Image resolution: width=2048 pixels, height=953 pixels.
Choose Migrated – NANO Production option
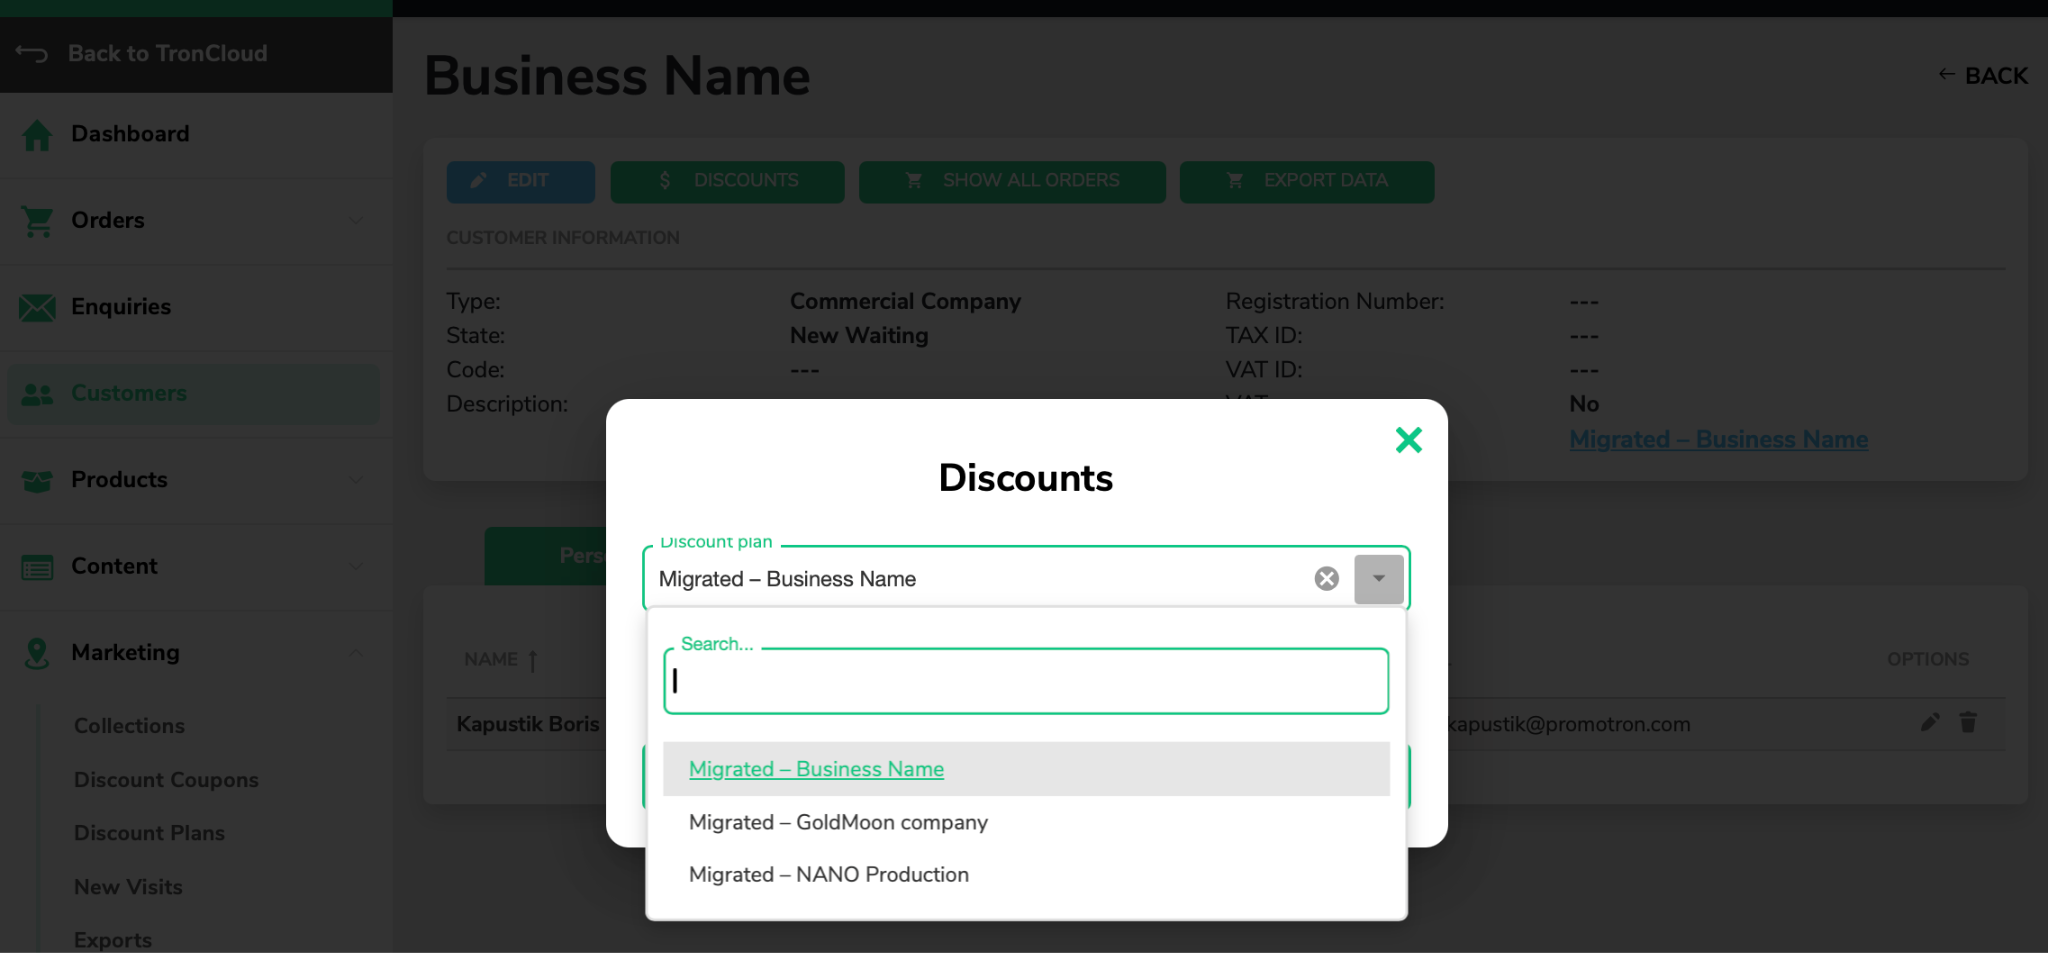point(1026,875)
